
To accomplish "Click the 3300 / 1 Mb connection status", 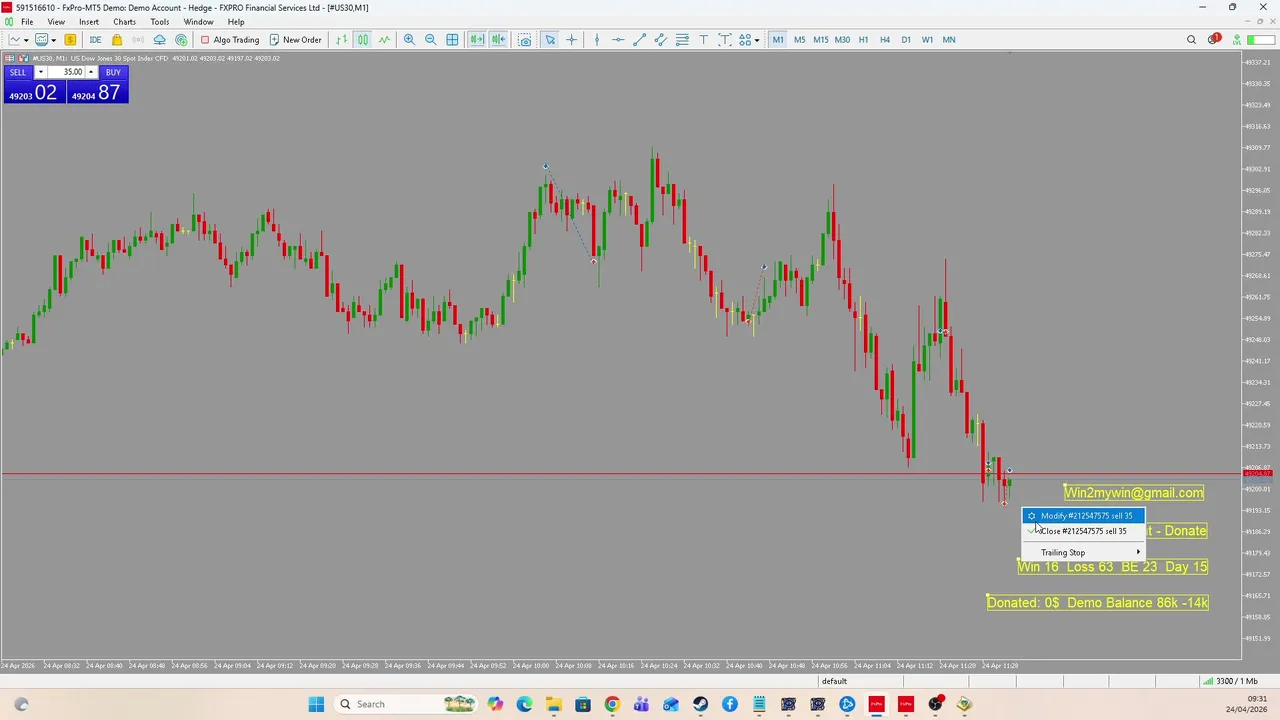I will tap(1229, 681).
